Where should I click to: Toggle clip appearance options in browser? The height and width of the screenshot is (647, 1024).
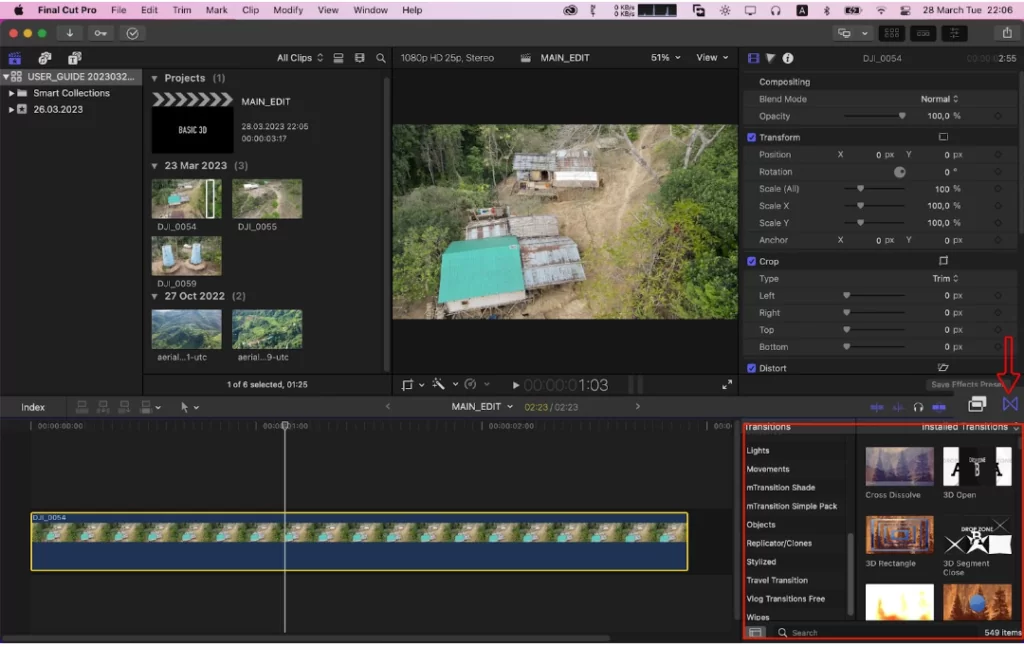(338, 58)
